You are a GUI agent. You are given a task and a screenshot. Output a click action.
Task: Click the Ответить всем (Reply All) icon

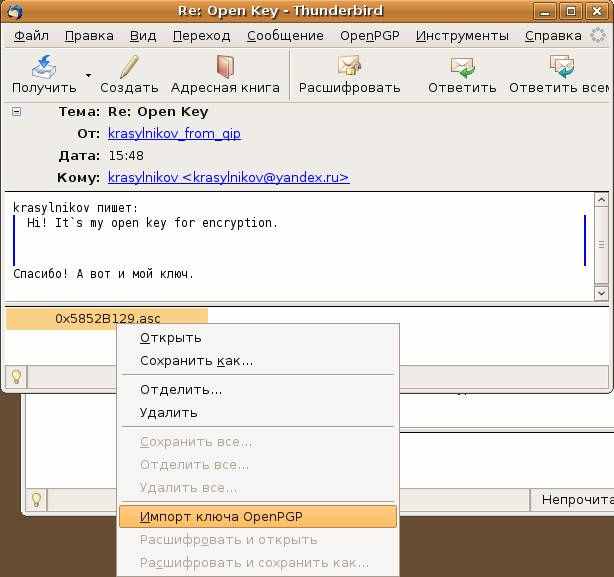[x=562, y=67]
